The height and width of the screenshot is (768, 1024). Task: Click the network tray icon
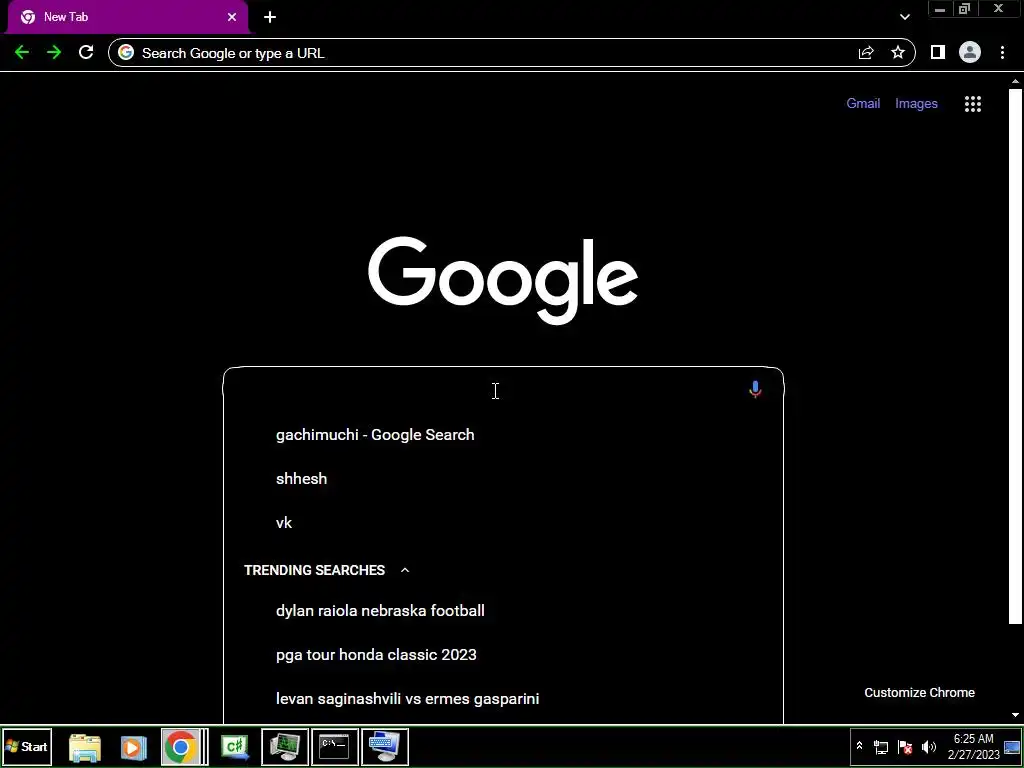pyautogui.click(x=881, y=747)
